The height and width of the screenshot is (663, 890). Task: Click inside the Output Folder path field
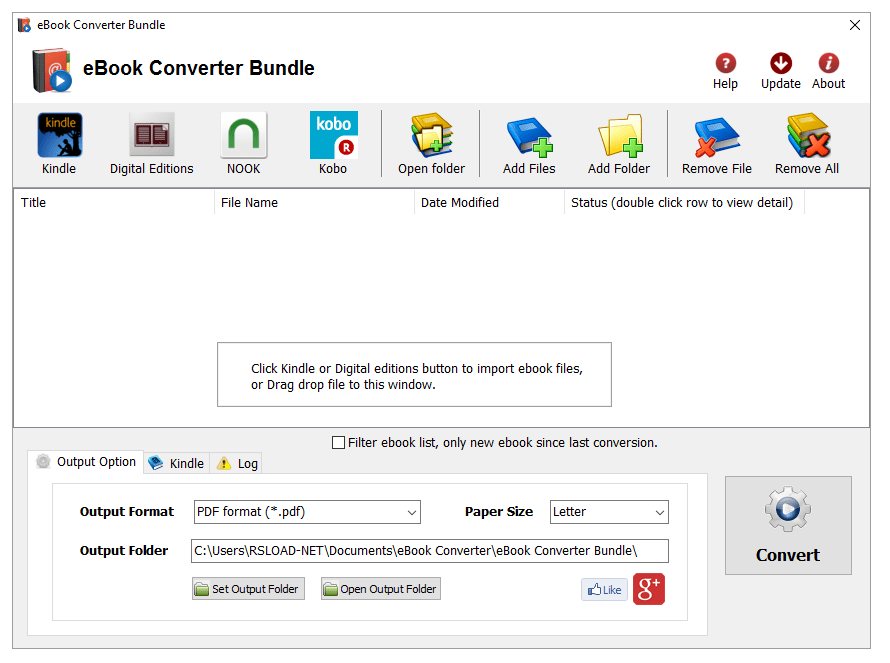point(430,550)
